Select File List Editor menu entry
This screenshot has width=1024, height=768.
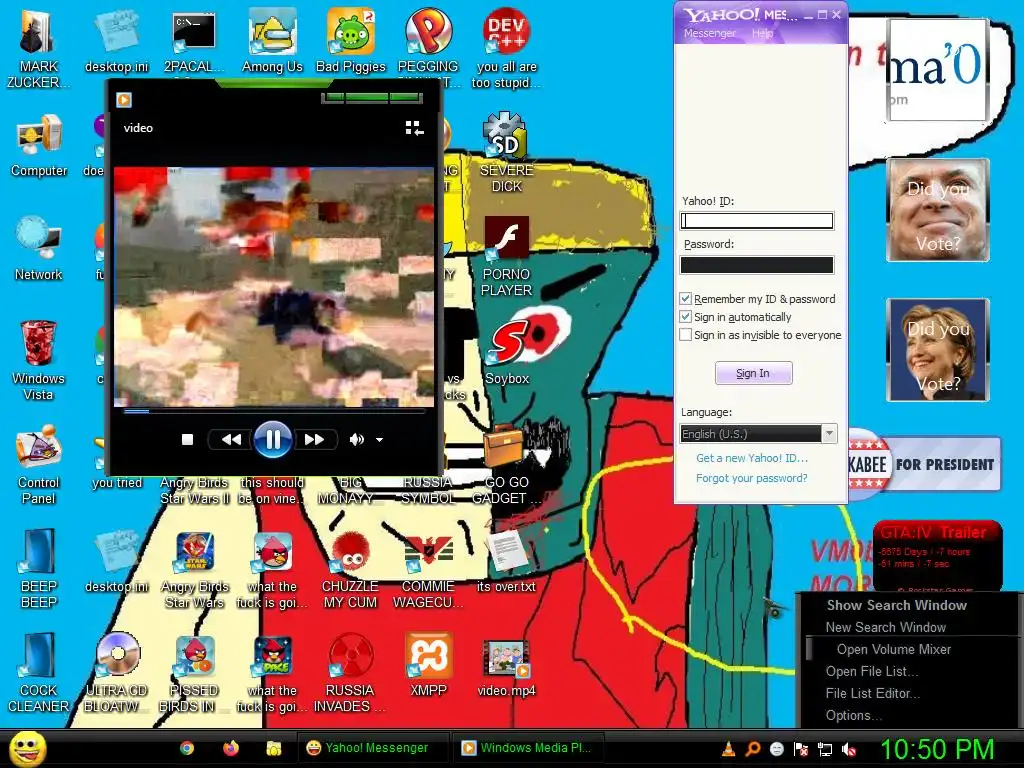[872, 694]
